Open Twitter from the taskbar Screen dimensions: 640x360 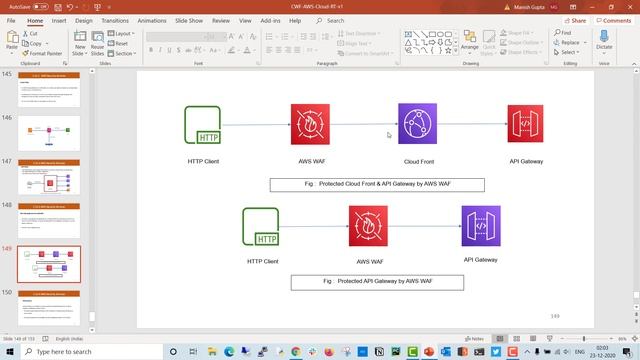point(496,351)
